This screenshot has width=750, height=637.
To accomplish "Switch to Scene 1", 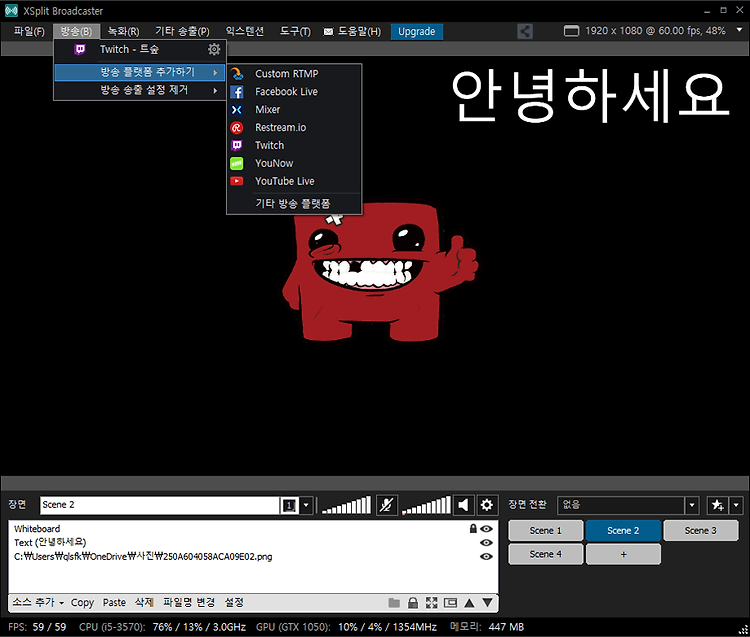I will click(546, 531).
